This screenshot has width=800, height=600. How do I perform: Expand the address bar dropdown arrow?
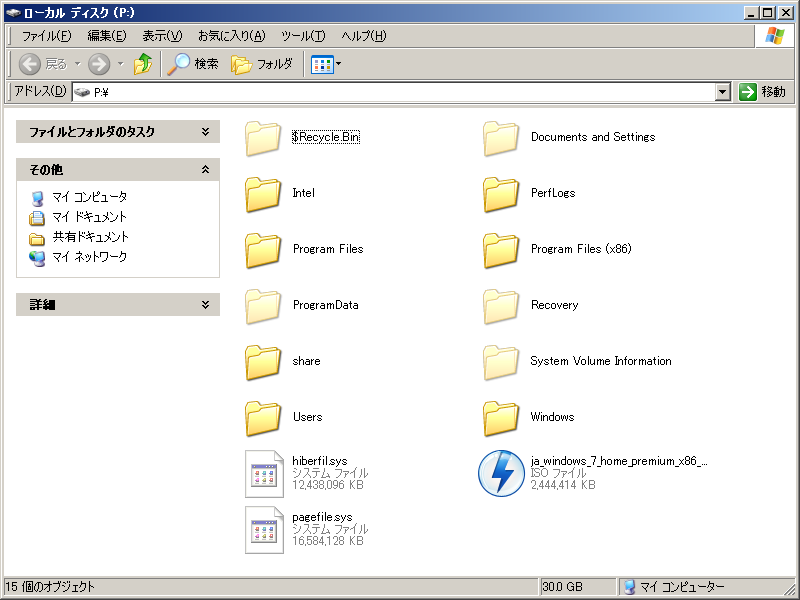(723, 92)
